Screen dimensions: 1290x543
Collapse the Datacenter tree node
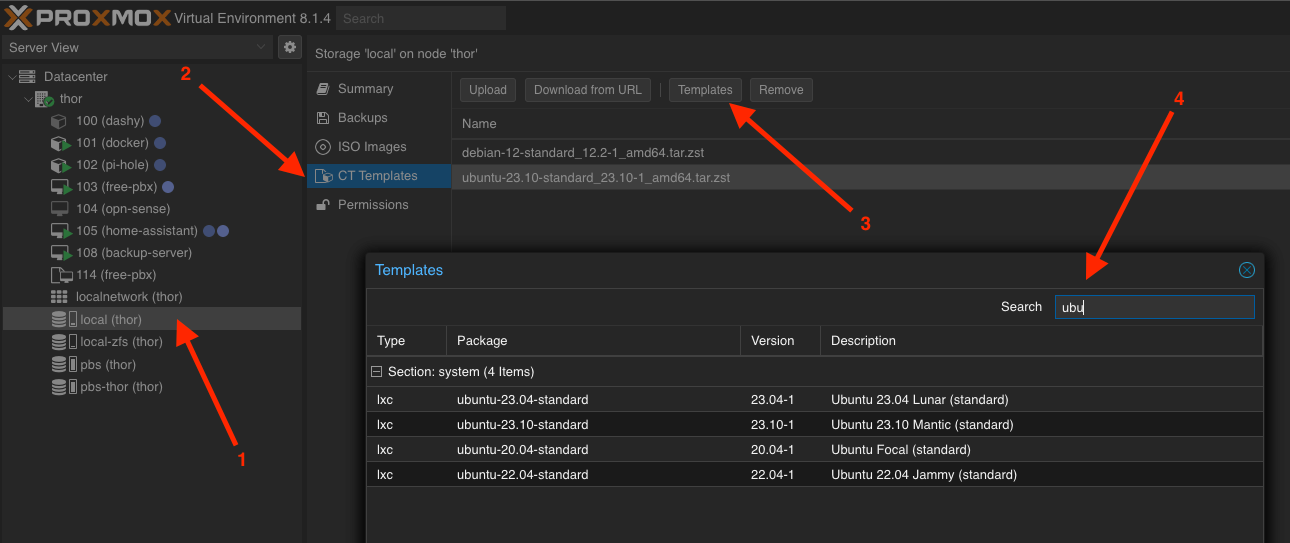coord(12,77)
